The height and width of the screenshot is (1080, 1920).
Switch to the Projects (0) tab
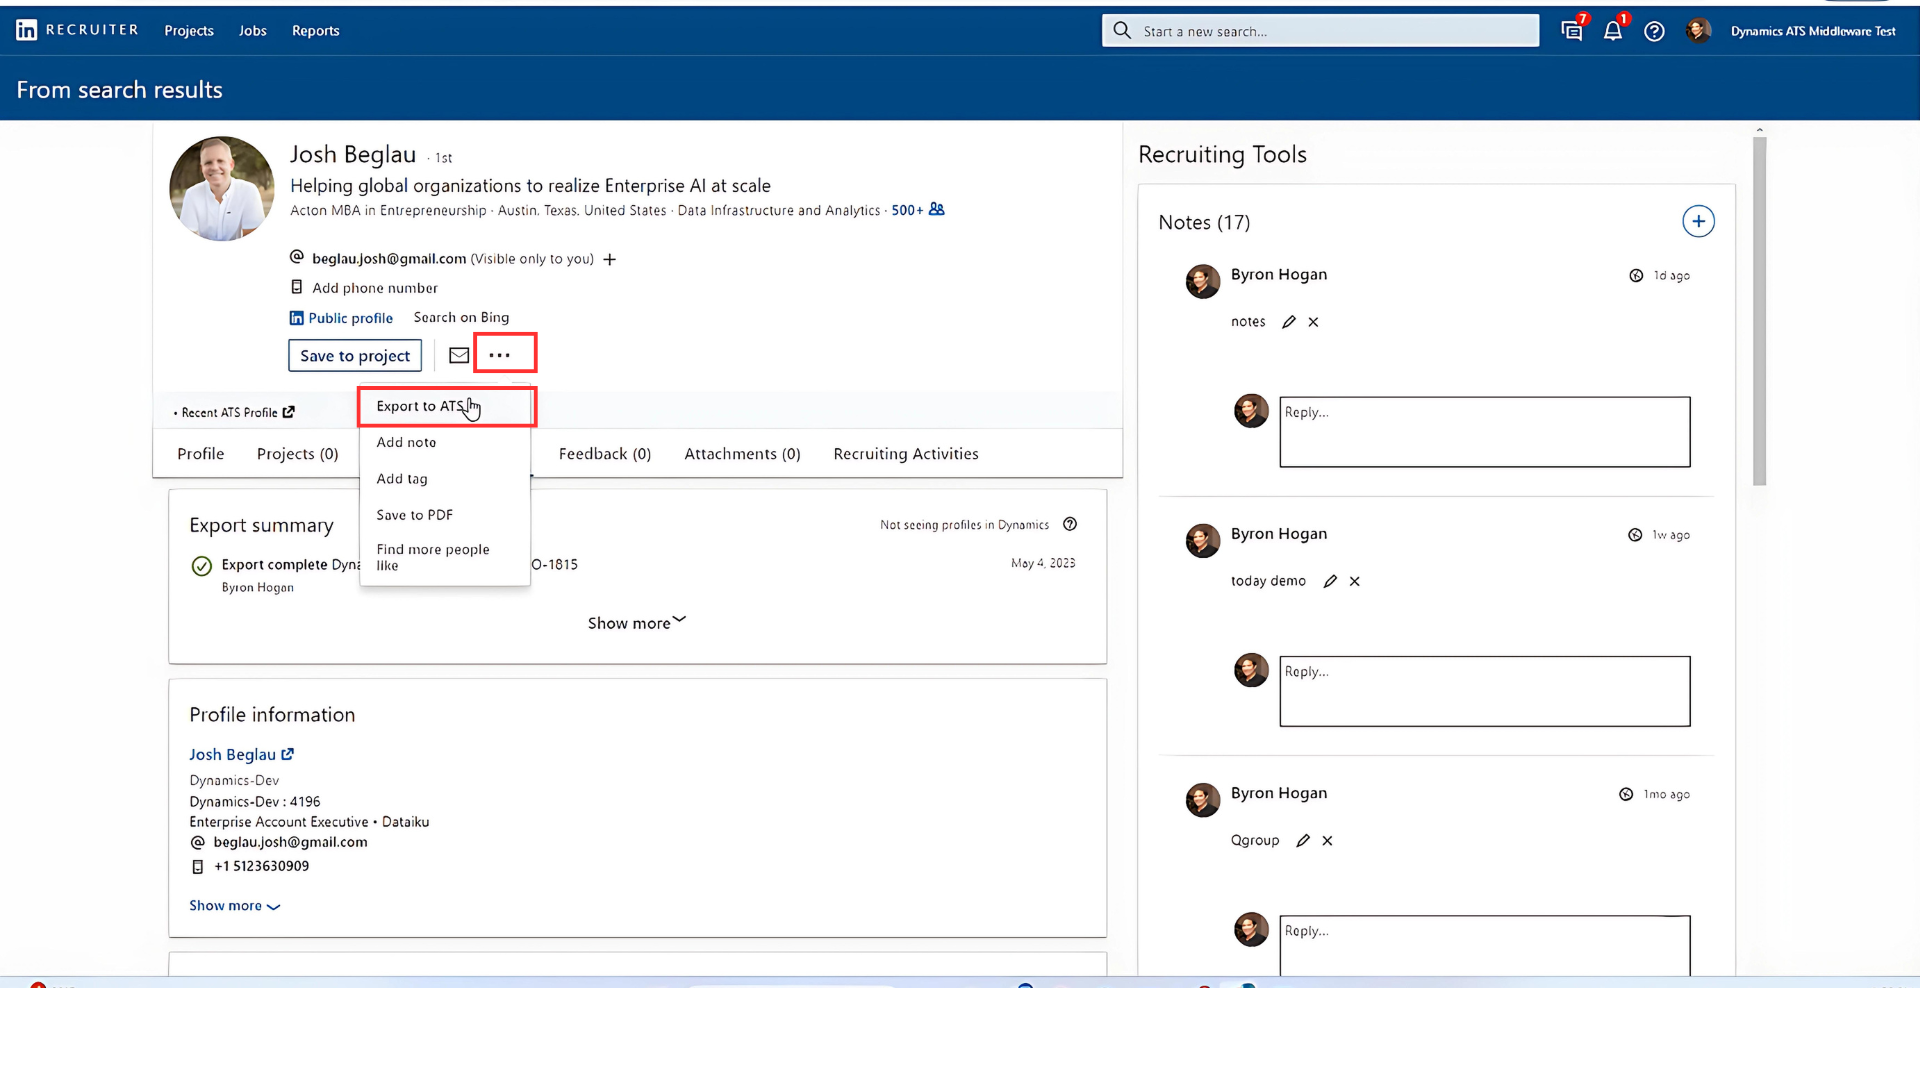[298, 454]
